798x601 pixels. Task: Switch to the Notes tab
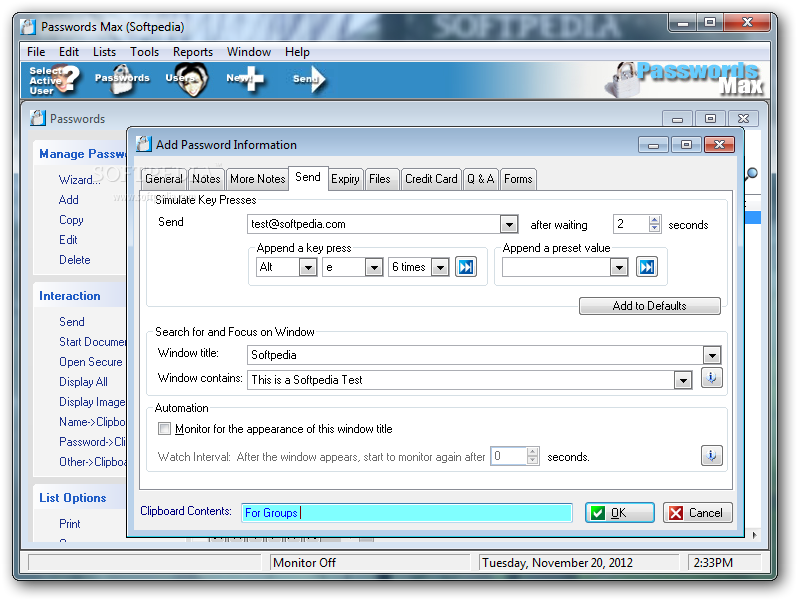click(x=206, y=179)
